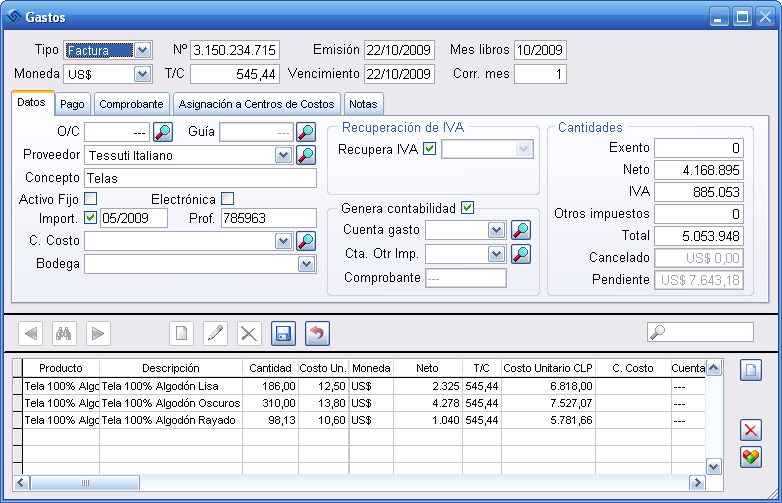Switch to the Pago tab
This screenshot has width=782, height=503.
tap(72, 104)
